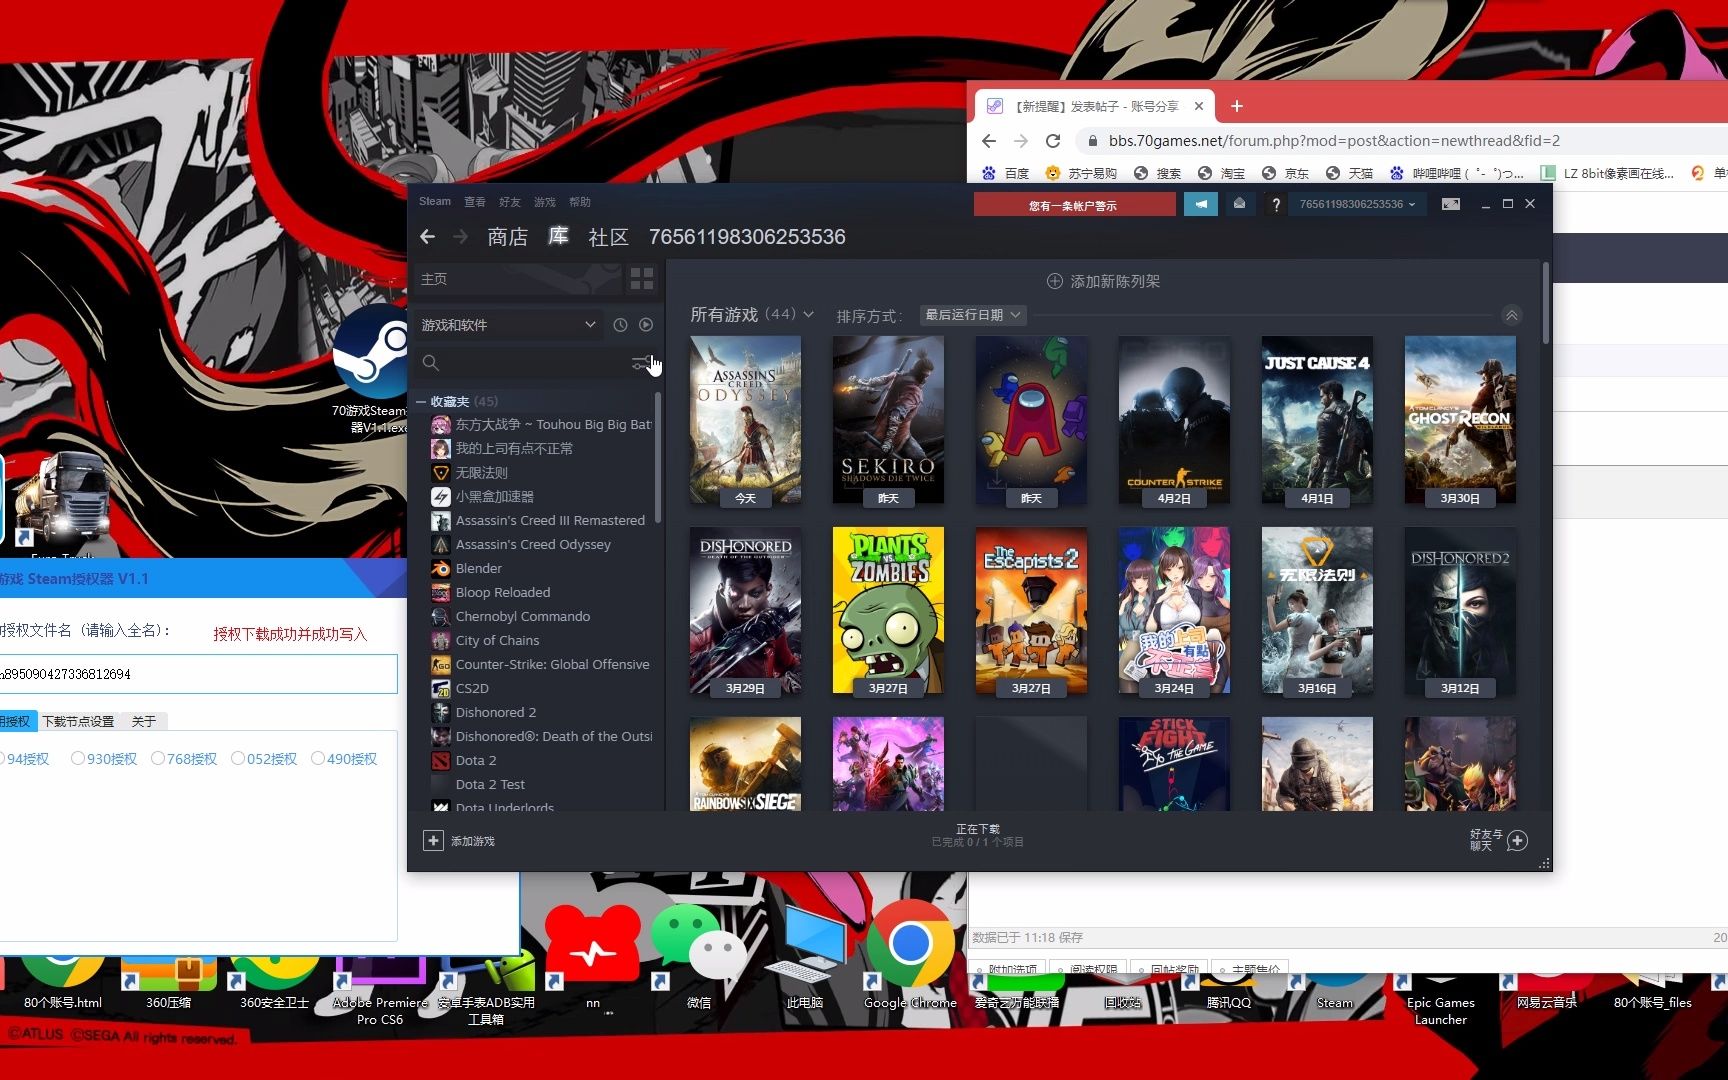Screen dimensions: 1728x1080
Task: Open 淘宝 bookmark in Chrome
Action: tap(1222, 173)
